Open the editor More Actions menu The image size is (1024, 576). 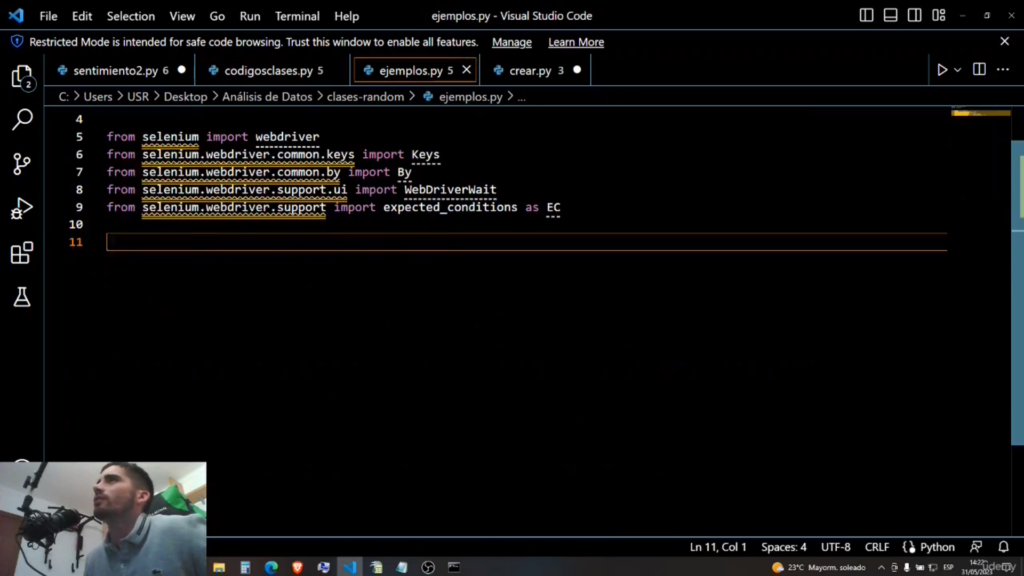(1003, 70)
